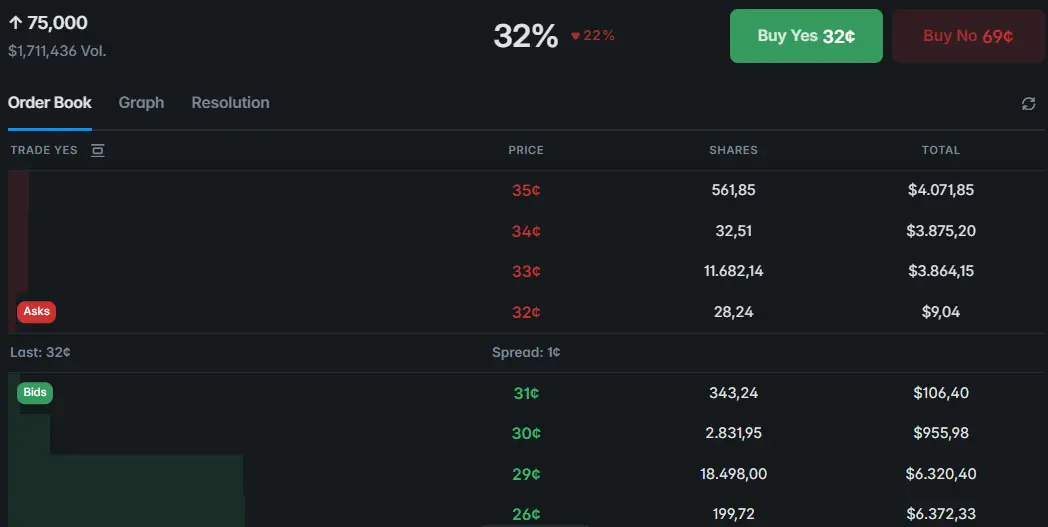Open the Resolution tab
Viewport: 1048px width, 527px height.
tap(230, 103)
